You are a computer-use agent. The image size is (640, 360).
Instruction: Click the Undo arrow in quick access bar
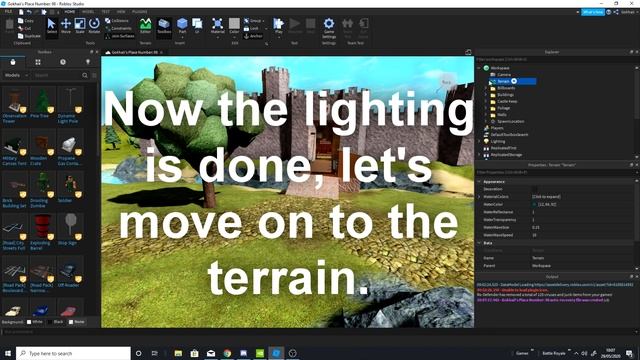29,12
